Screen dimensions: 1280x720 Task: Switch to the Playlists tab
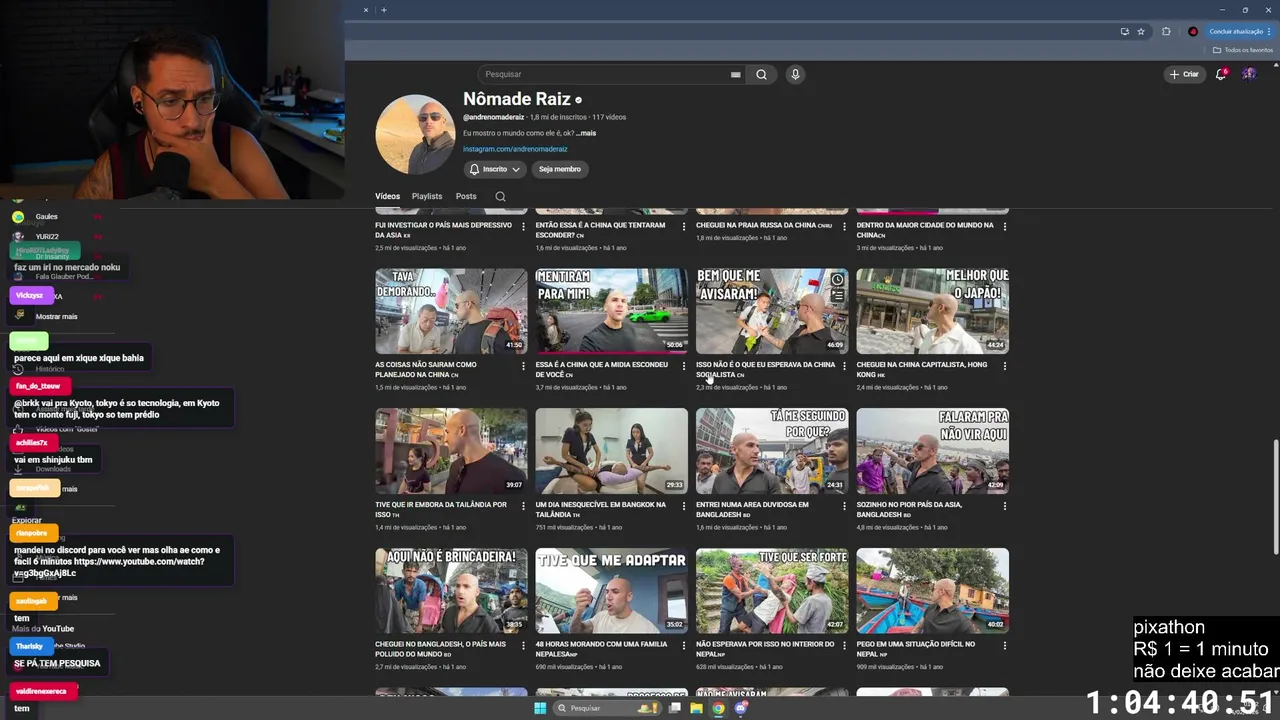tap(427, 196)
